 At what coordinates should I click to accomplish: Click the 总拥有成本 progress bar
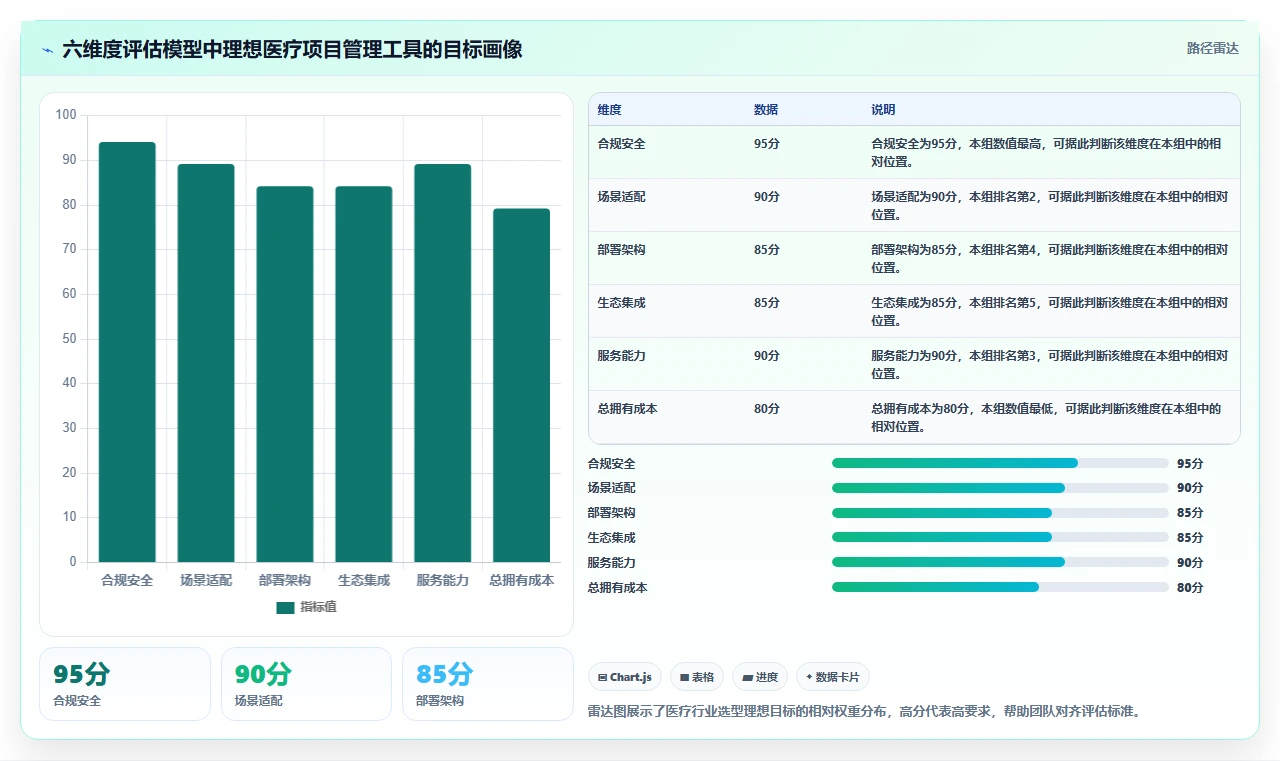[x=1000, y=587]
